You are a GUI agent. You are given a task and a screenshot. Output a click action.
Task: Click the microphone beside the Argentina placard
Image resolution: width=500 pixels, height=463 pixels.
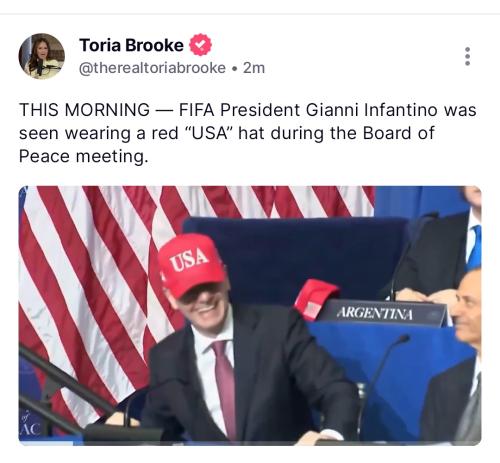(383, 370)
